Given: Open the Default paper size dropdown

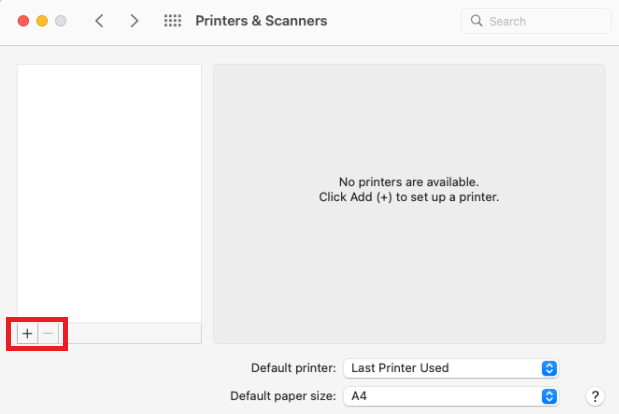Looking at the screenshot, I should [x=448, y=397].
